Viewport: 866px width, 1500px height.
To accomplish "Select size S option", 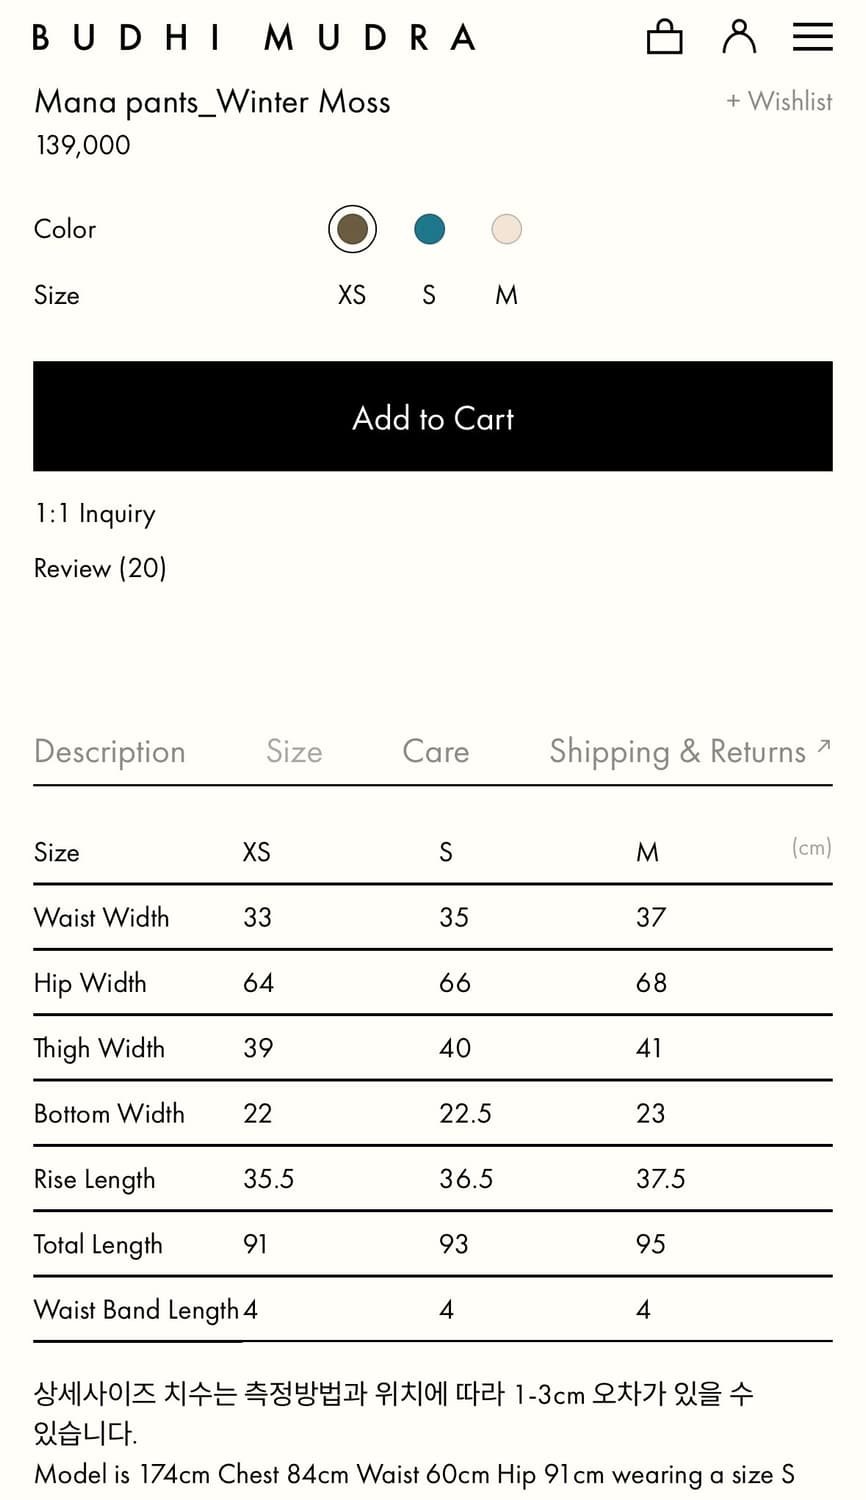I will click(x=429, y=295).
